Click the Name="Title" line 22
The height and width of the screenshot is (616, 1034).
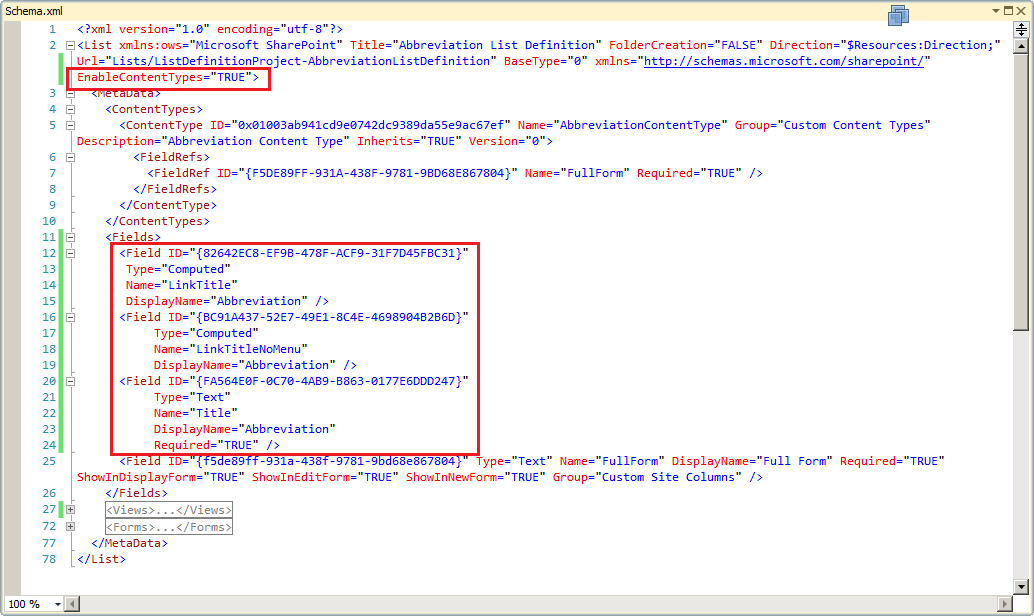point(195,413)
